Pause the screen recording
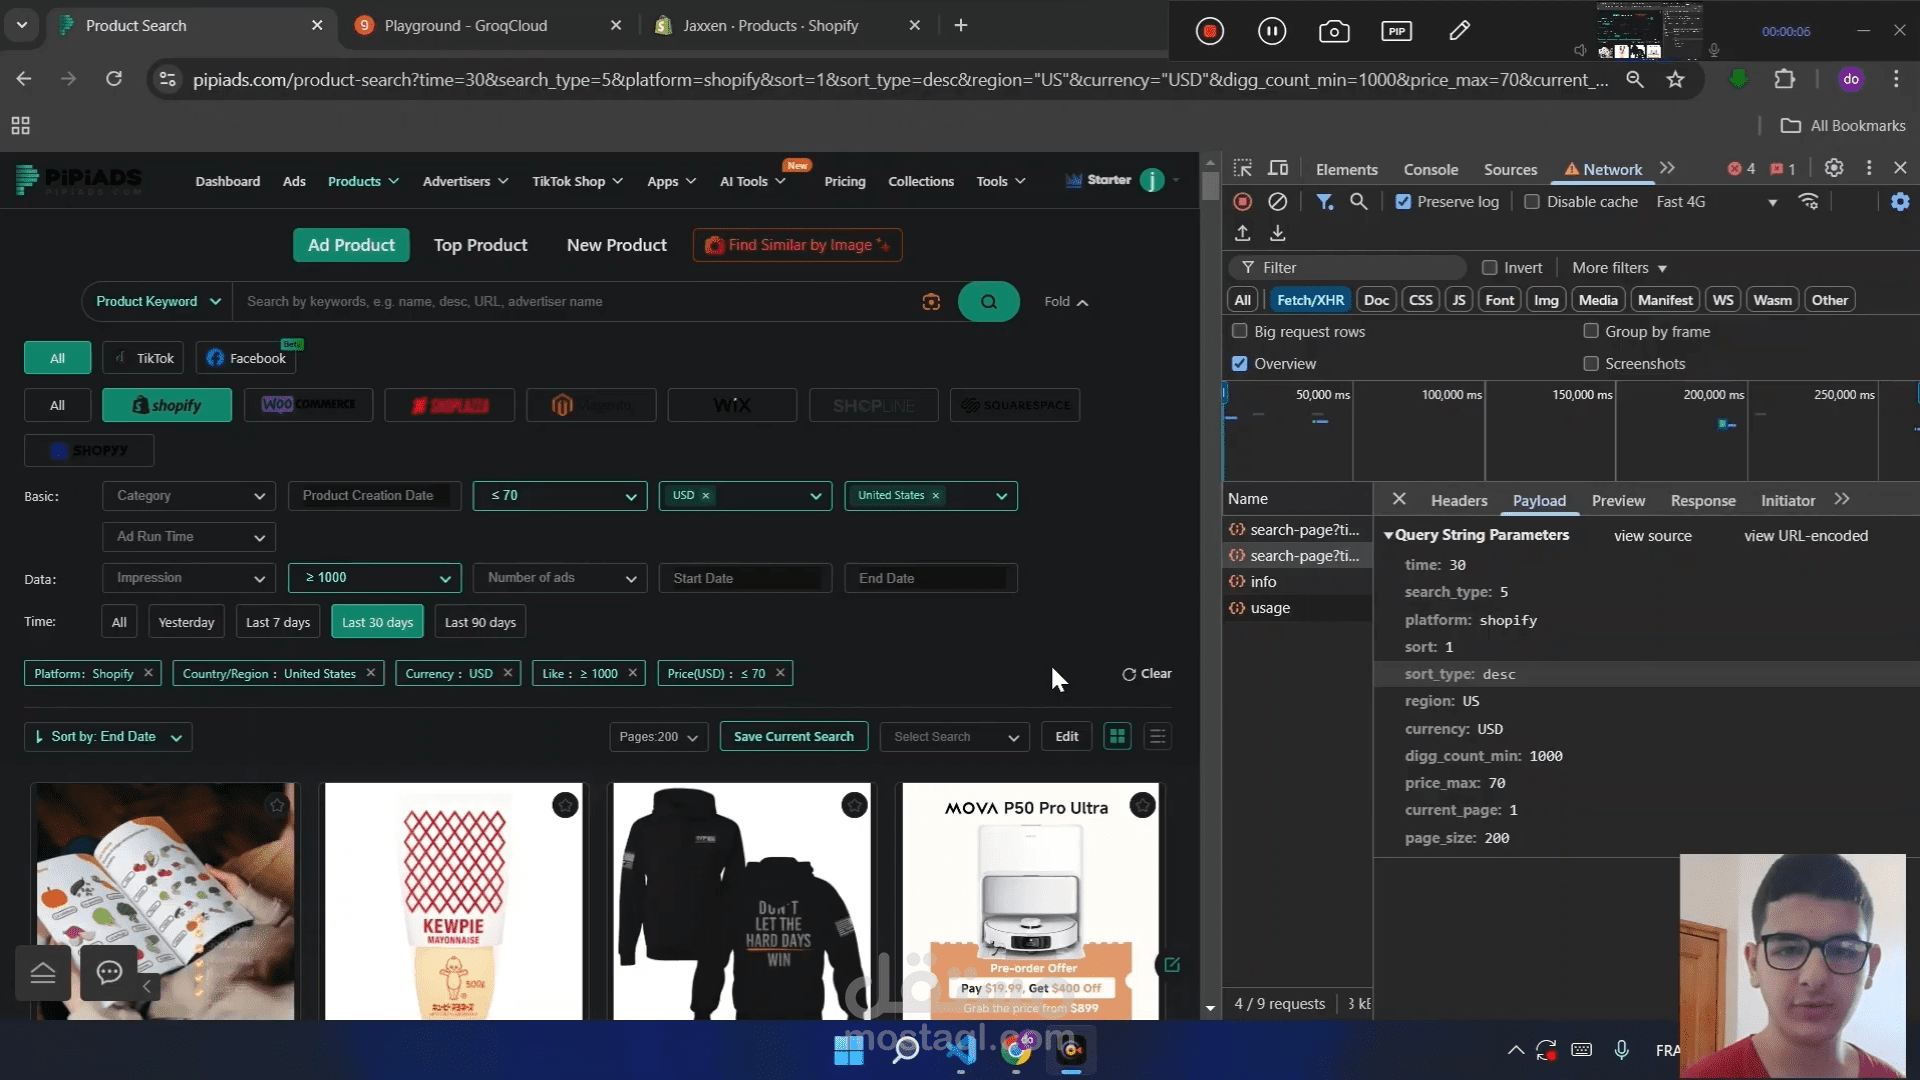Viewport: 1920px width, 1080px height. click(1272, 31)
